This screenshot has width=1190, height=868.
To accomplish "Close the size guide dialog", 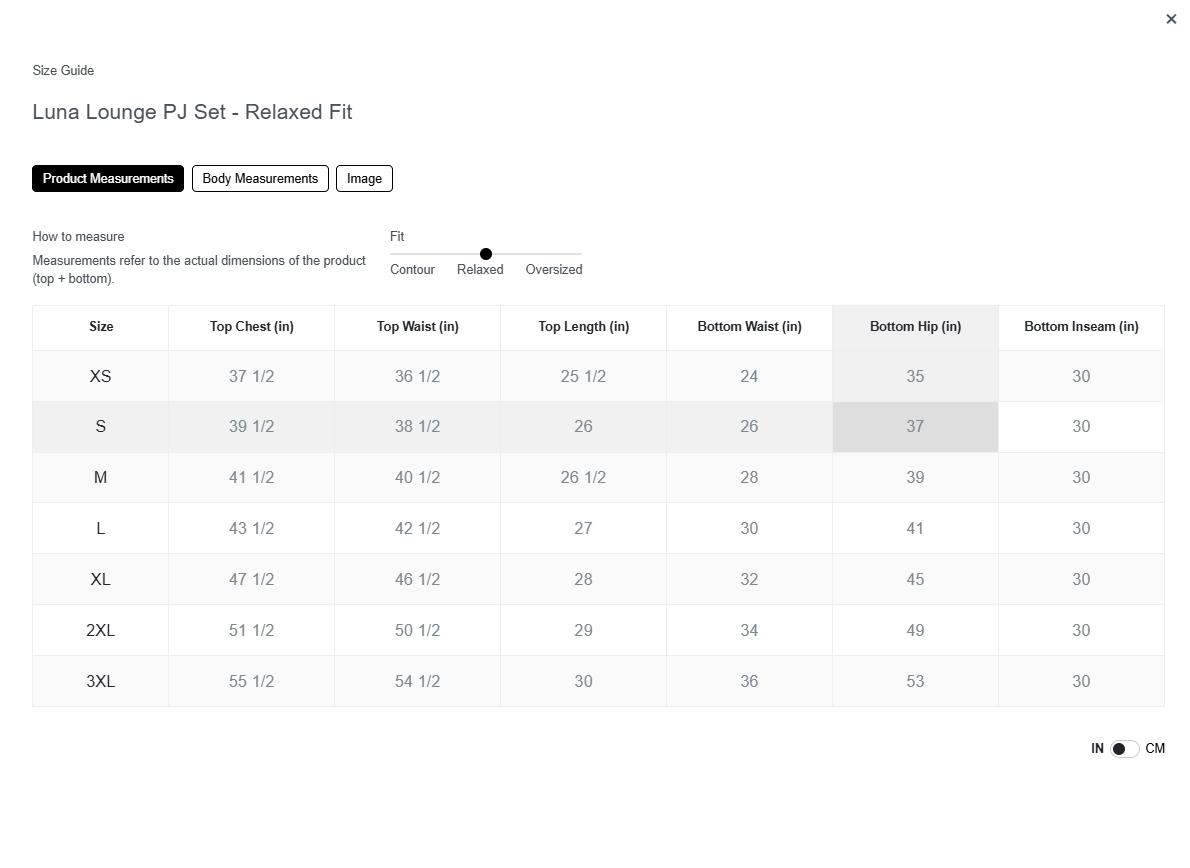I will 1171,19.
